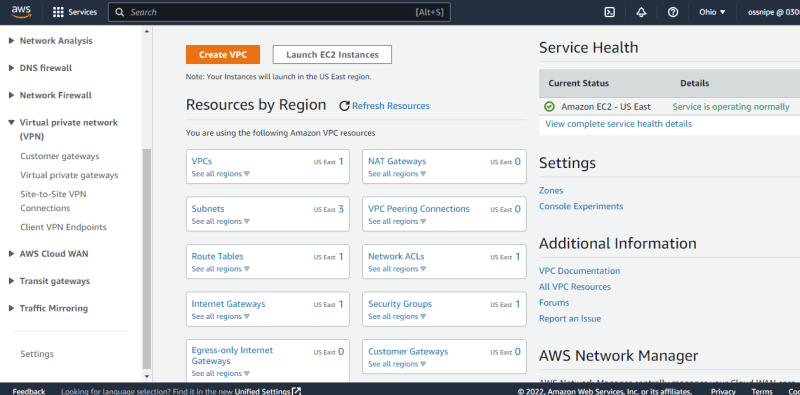Click the AWS logo home icon
The width and height of the screenshot is (800, 395).
click(21, 12)
